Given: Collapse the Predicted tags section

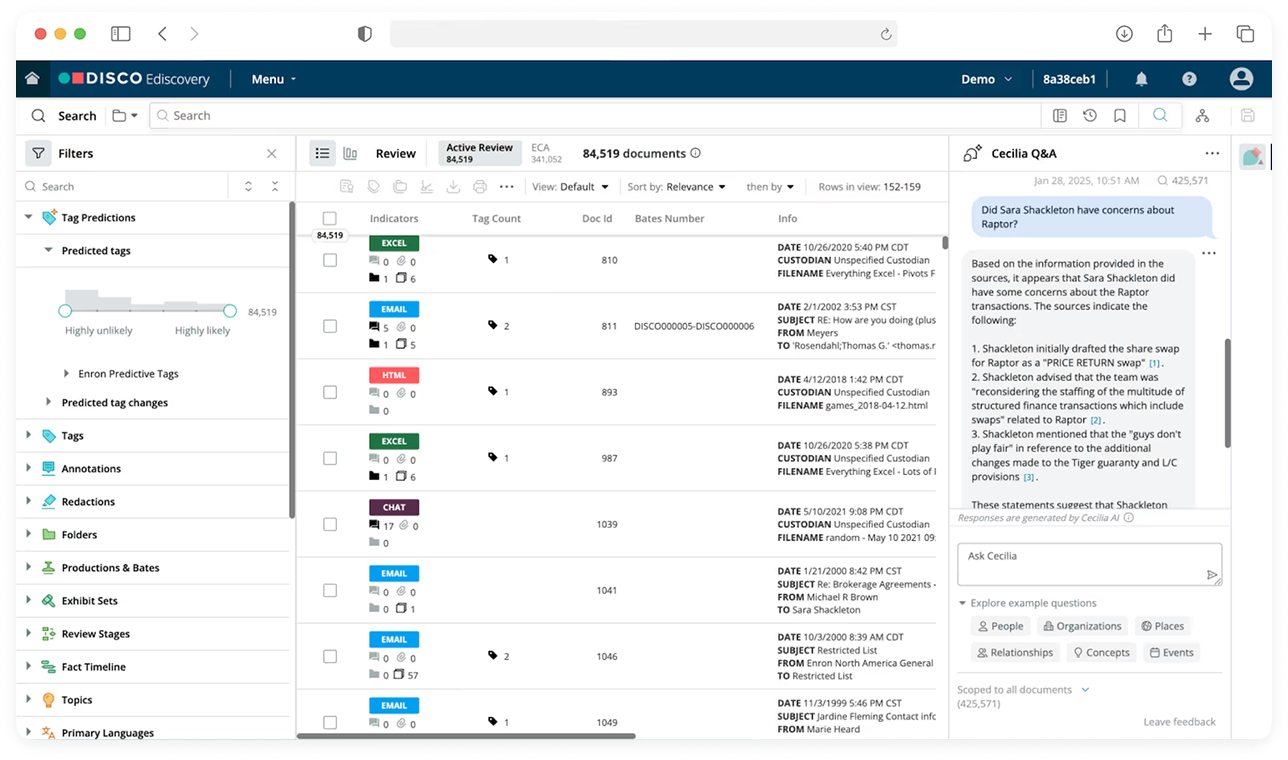Looking at the screenshot, I should point(46,250).
